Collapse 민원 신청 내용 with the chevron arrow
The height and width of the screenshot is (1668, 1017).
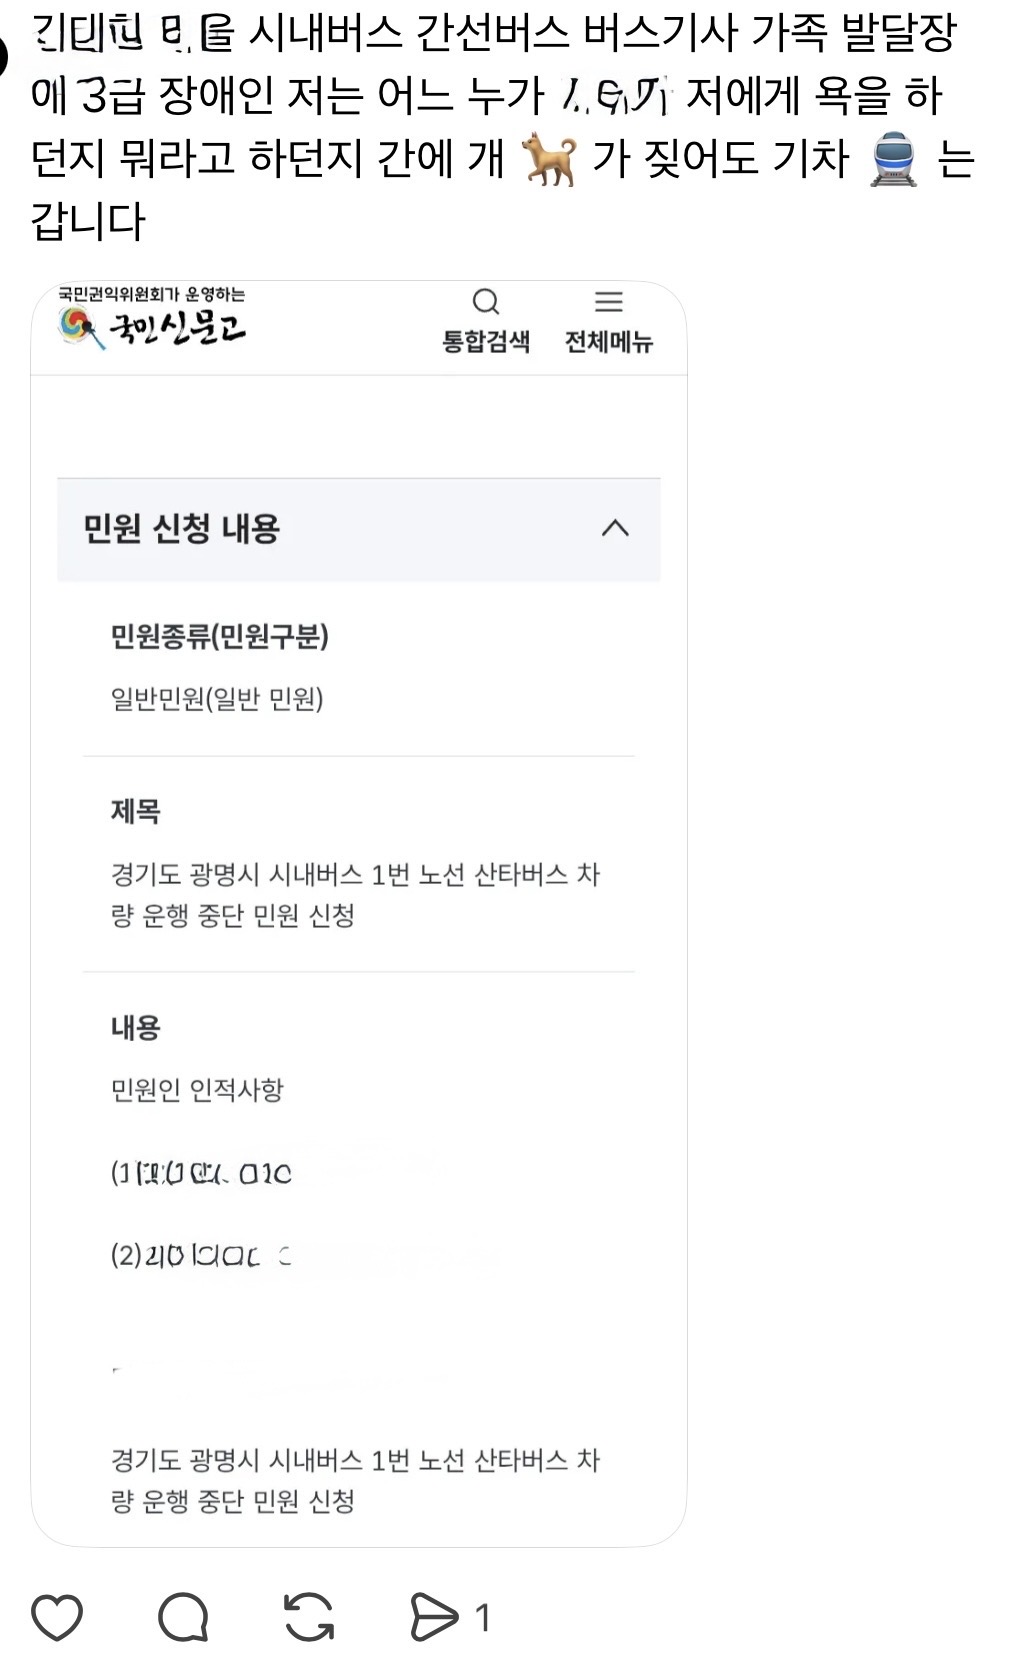click(x=615, y=528)
